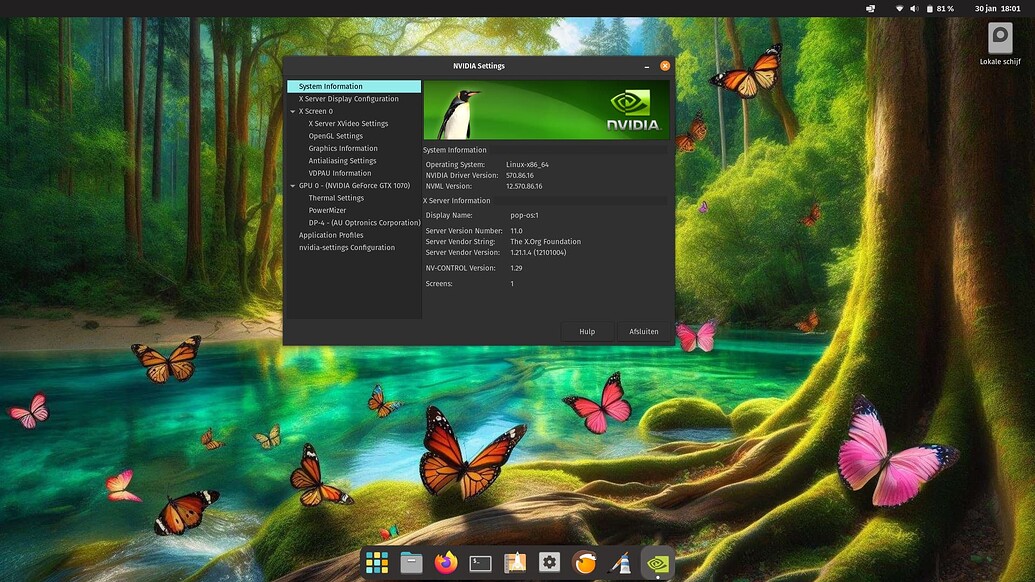Collapse the GPU 0 GeForce GTX 1070 section
This screenshot has width=1035, height=582.
293,185
